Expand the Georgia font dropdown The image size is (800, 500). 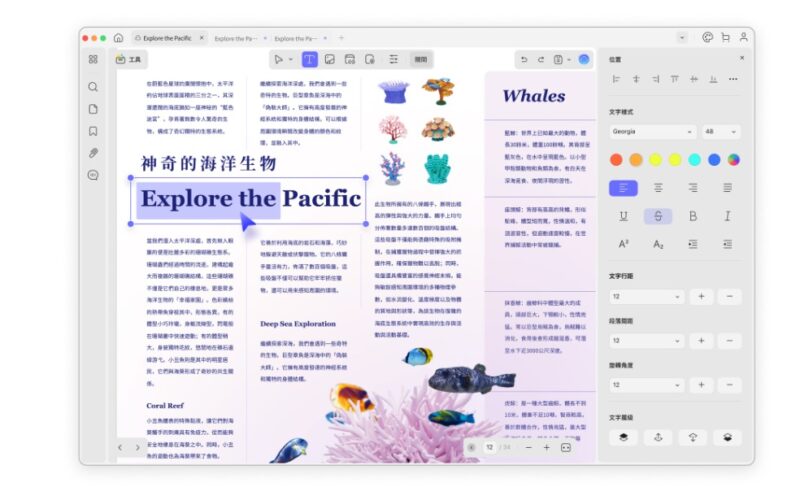(x=652, y=132)
